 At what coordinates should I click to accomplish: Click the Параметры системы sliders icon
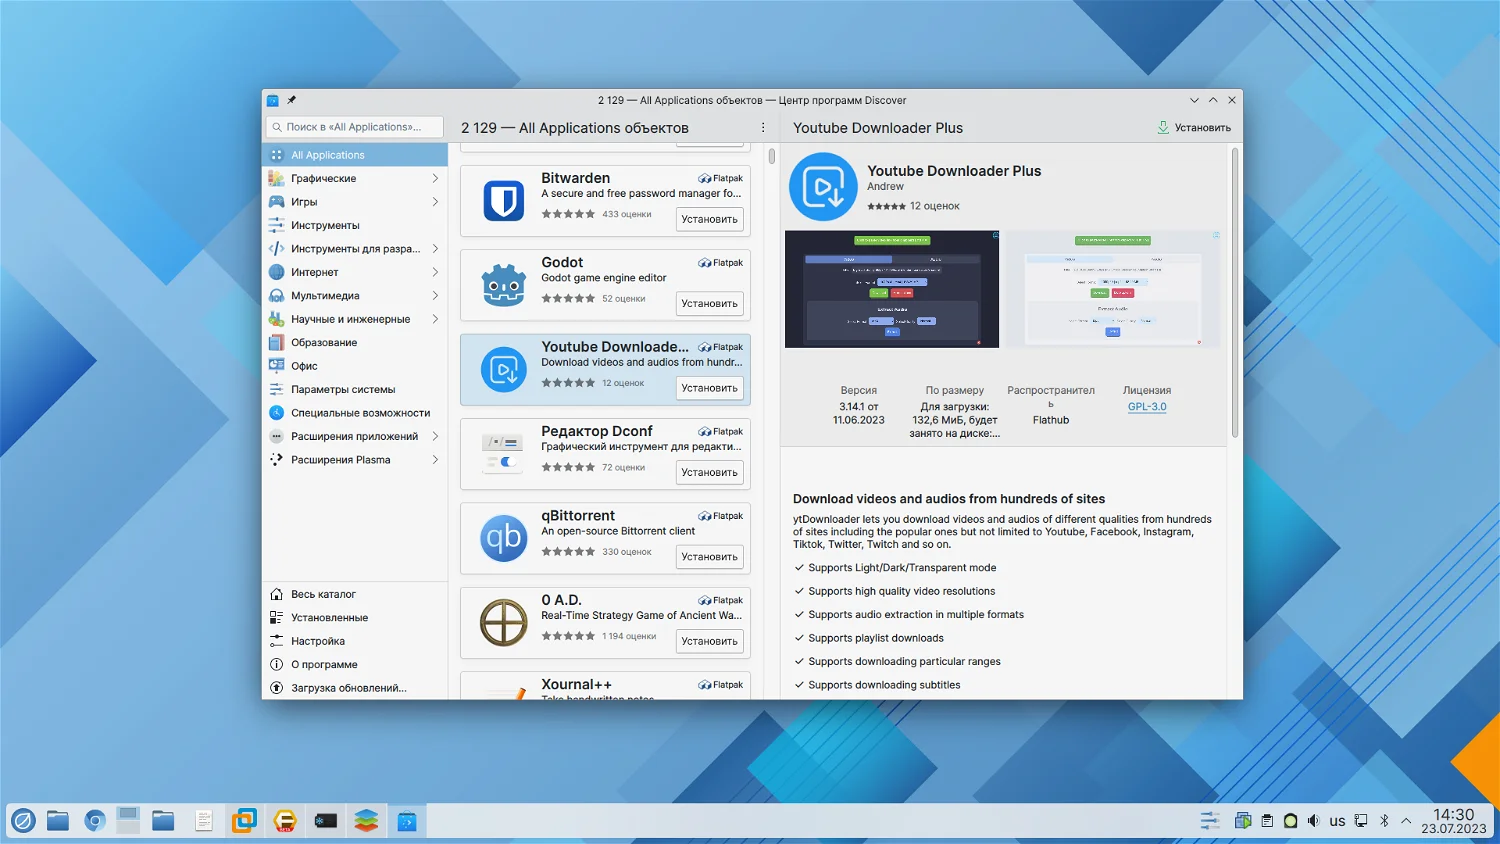pos(277,389)
